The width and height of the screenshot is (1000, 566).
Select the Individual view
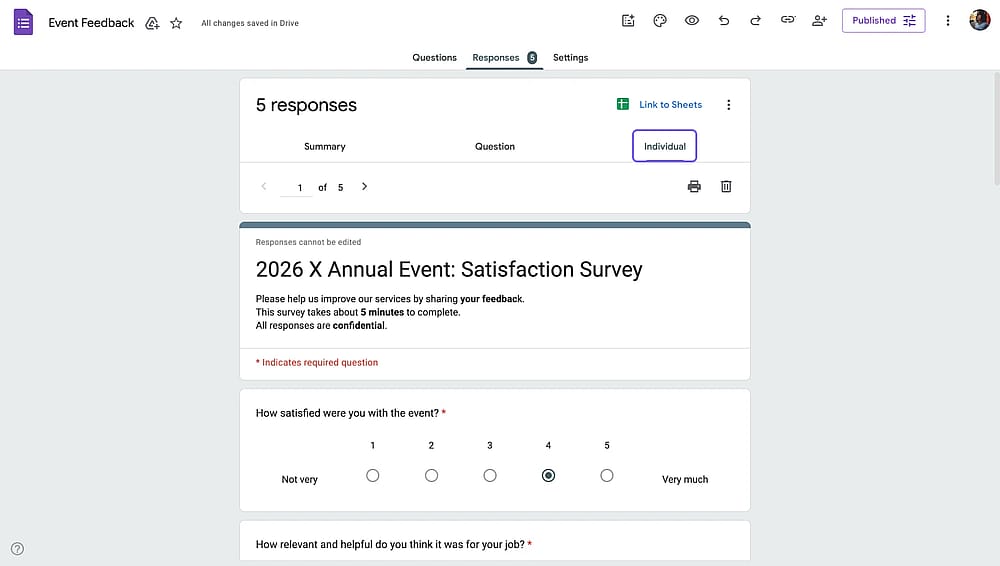665,146
